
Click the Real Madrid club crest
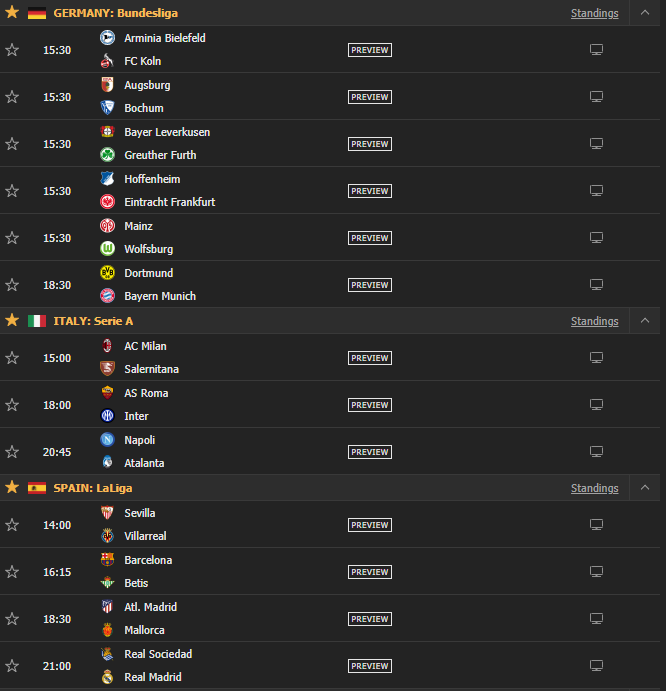pyautogui.click(x=107, y=677)
